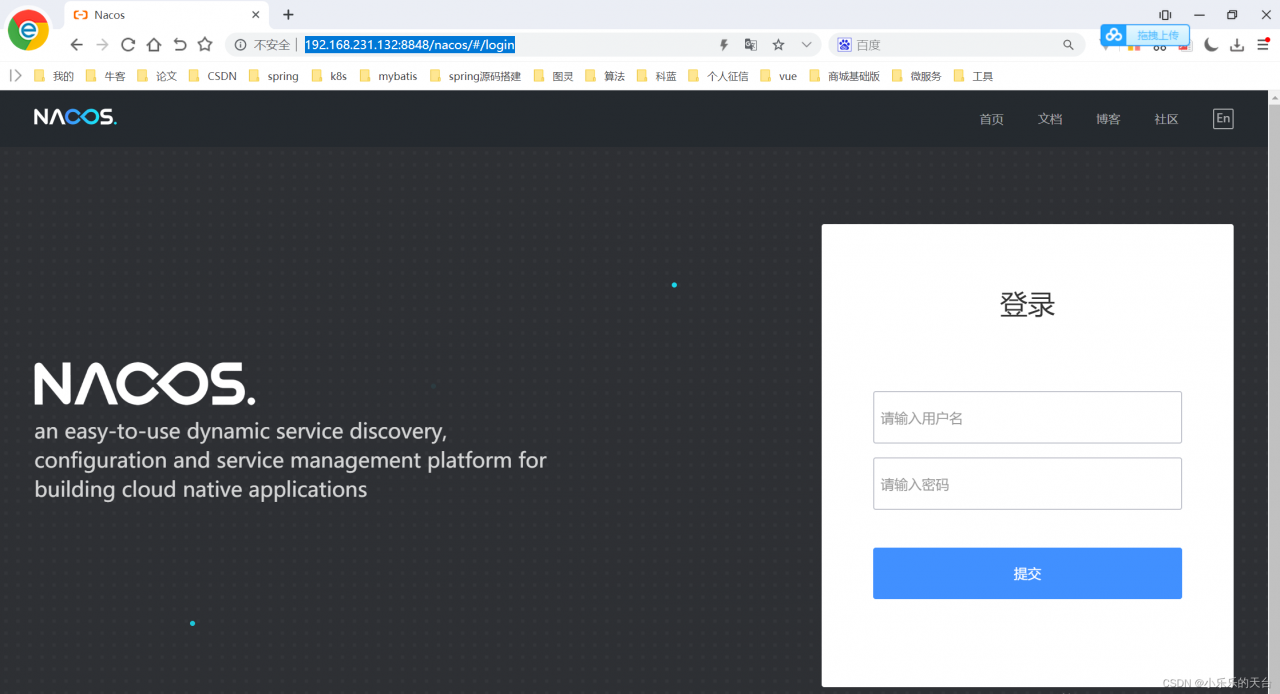Close the Nacos tab
The height and width of the screenshot is (694, 1280).
click(256, 15)
